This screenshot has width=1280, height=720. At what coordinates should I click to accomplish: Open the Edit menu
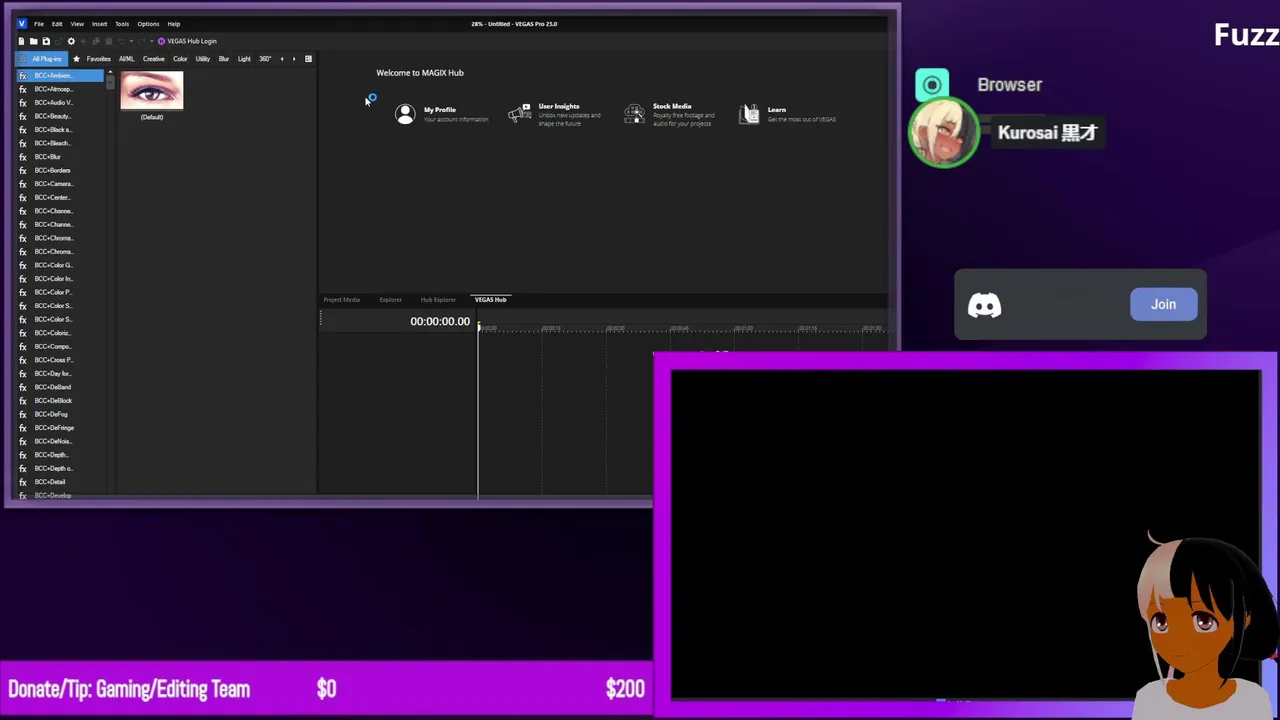pyautogui.click(x=57, y=23)
